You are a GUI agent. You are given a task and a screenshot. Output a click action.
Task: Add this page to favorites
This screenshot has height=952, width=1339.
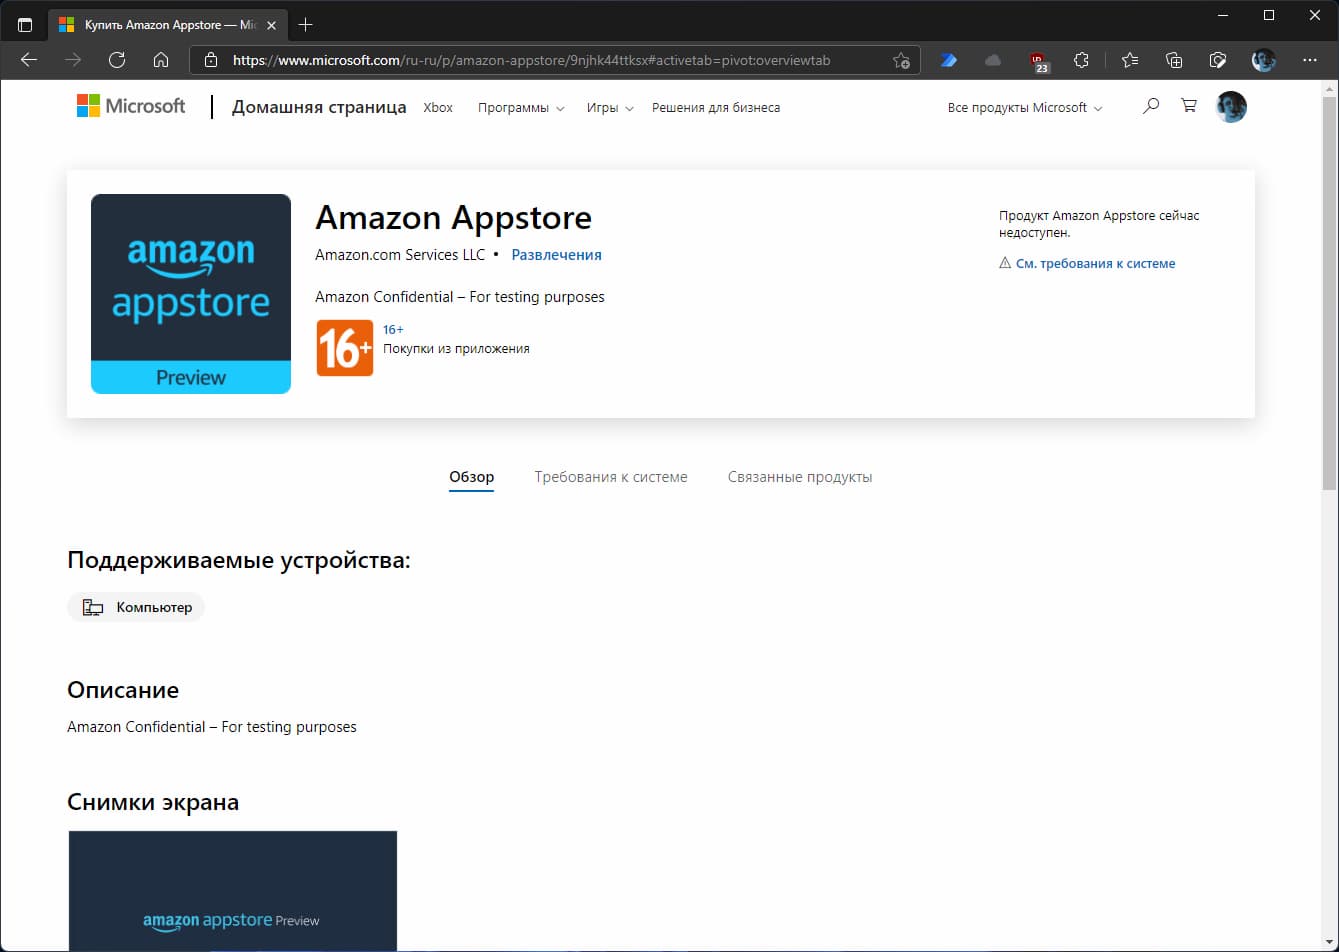(x=900, y=60)
